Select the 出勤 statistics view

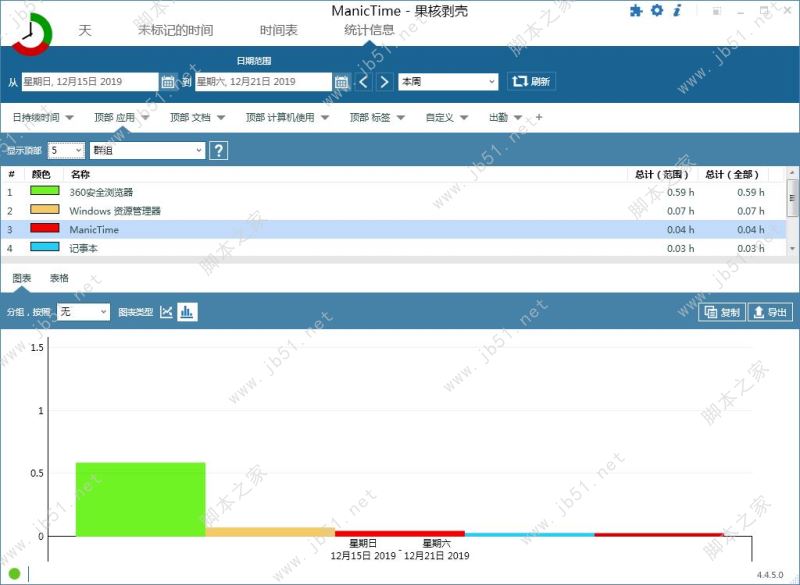point(498,117)
